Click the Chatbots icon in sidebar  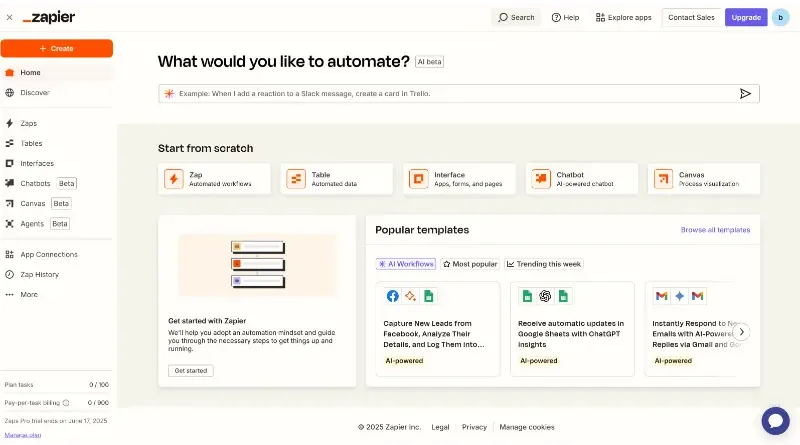click(x=9, y=183)
